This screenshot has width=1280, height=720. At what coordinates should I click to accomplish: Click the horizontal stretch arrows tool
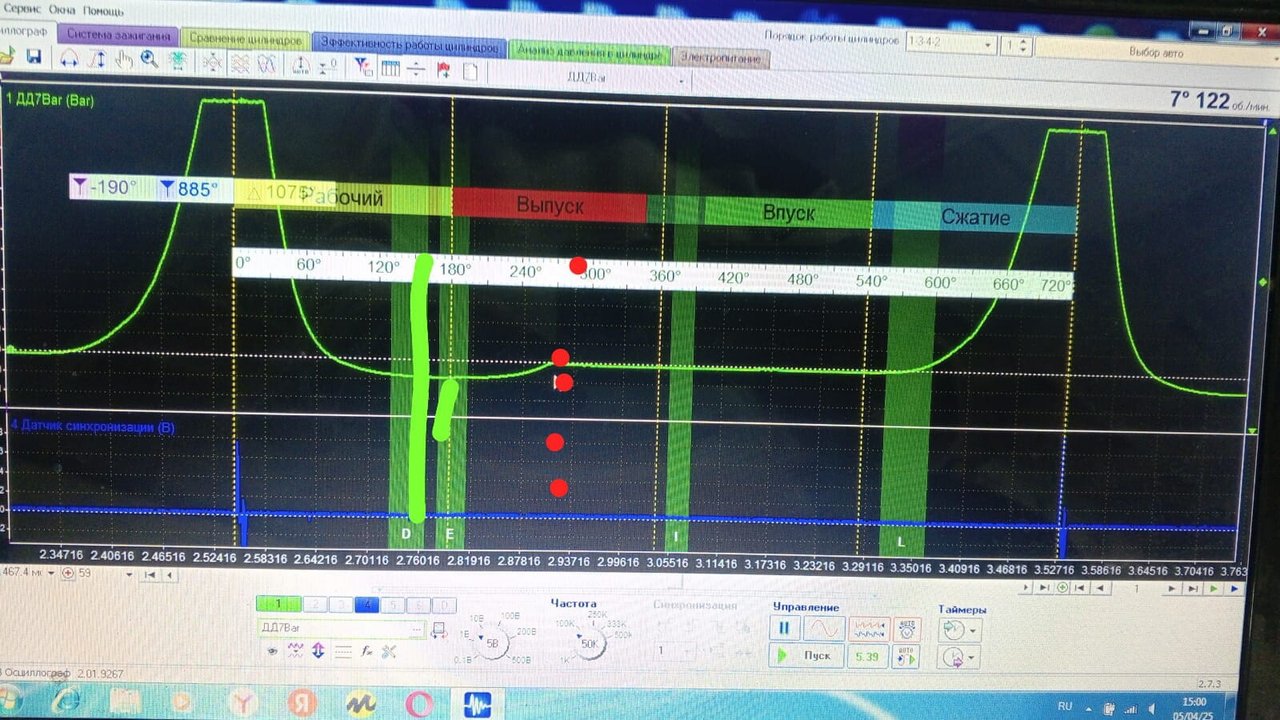[x=69, y=59]
